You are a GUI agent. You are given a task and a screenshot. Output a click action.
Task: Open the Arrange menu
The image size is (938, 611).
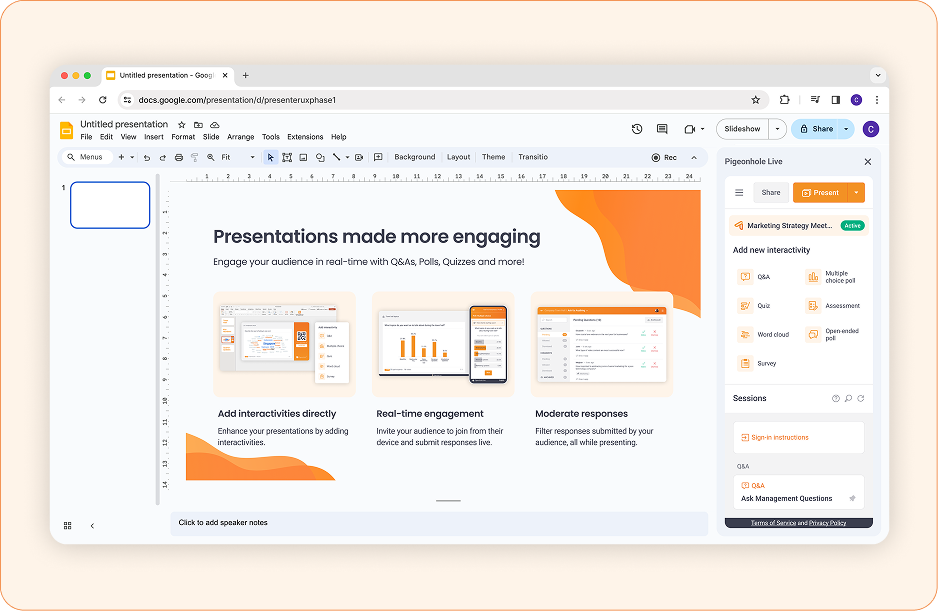point(240,137)
